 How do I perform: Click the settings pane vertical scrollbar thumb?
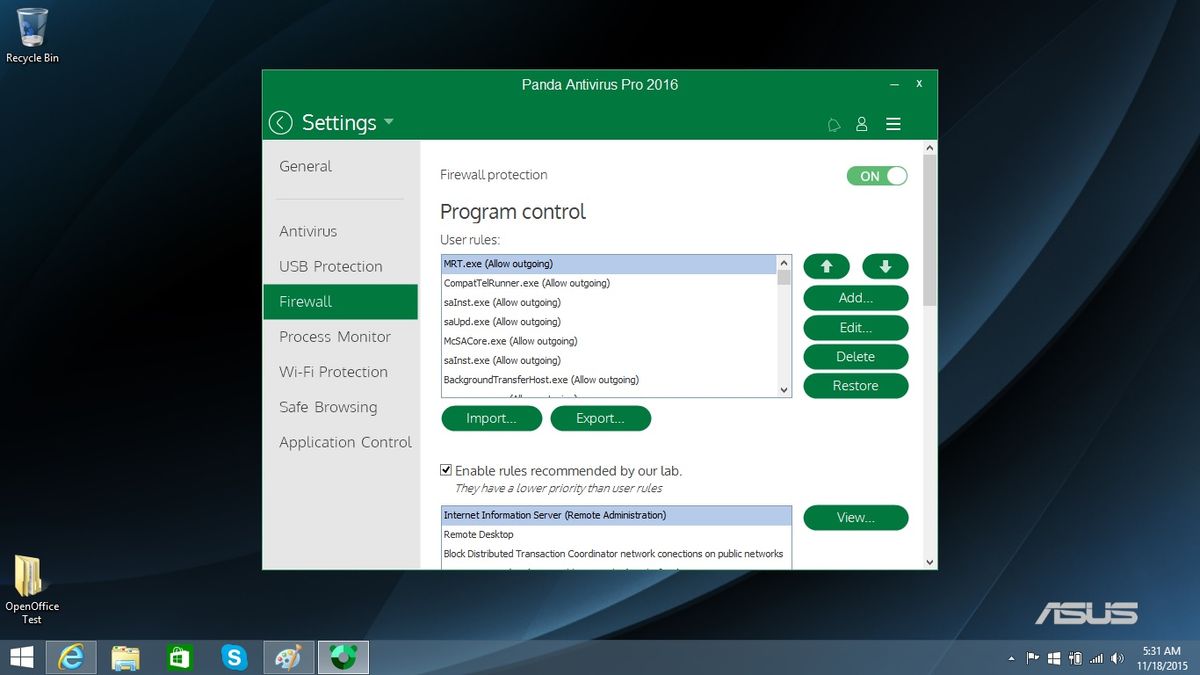tap(930, 230)
